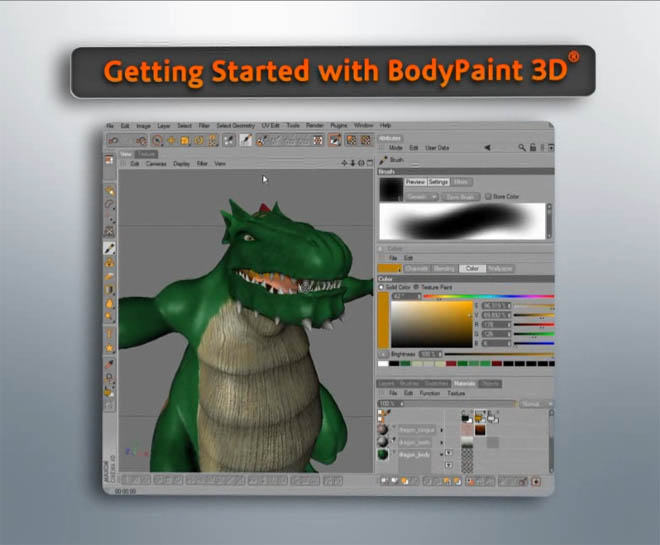Click the Attributes back arrow
The image size is (660, 545).
(x=487, y=148)
